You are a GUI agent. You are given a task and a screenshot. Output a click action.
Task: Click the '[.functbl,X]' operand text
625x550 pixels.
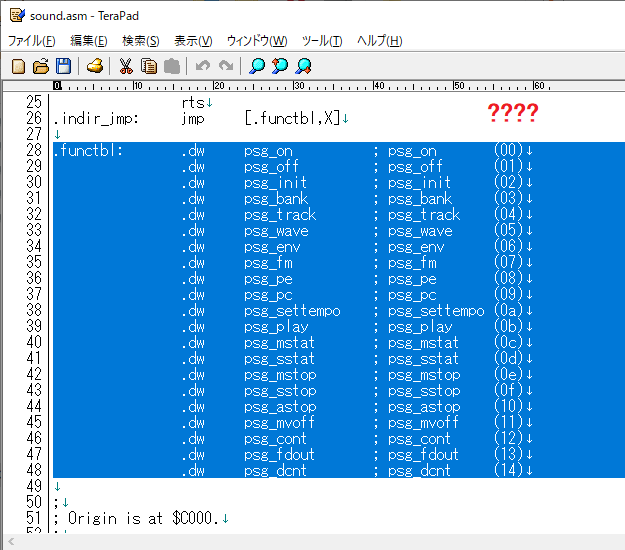coord(293,118)
